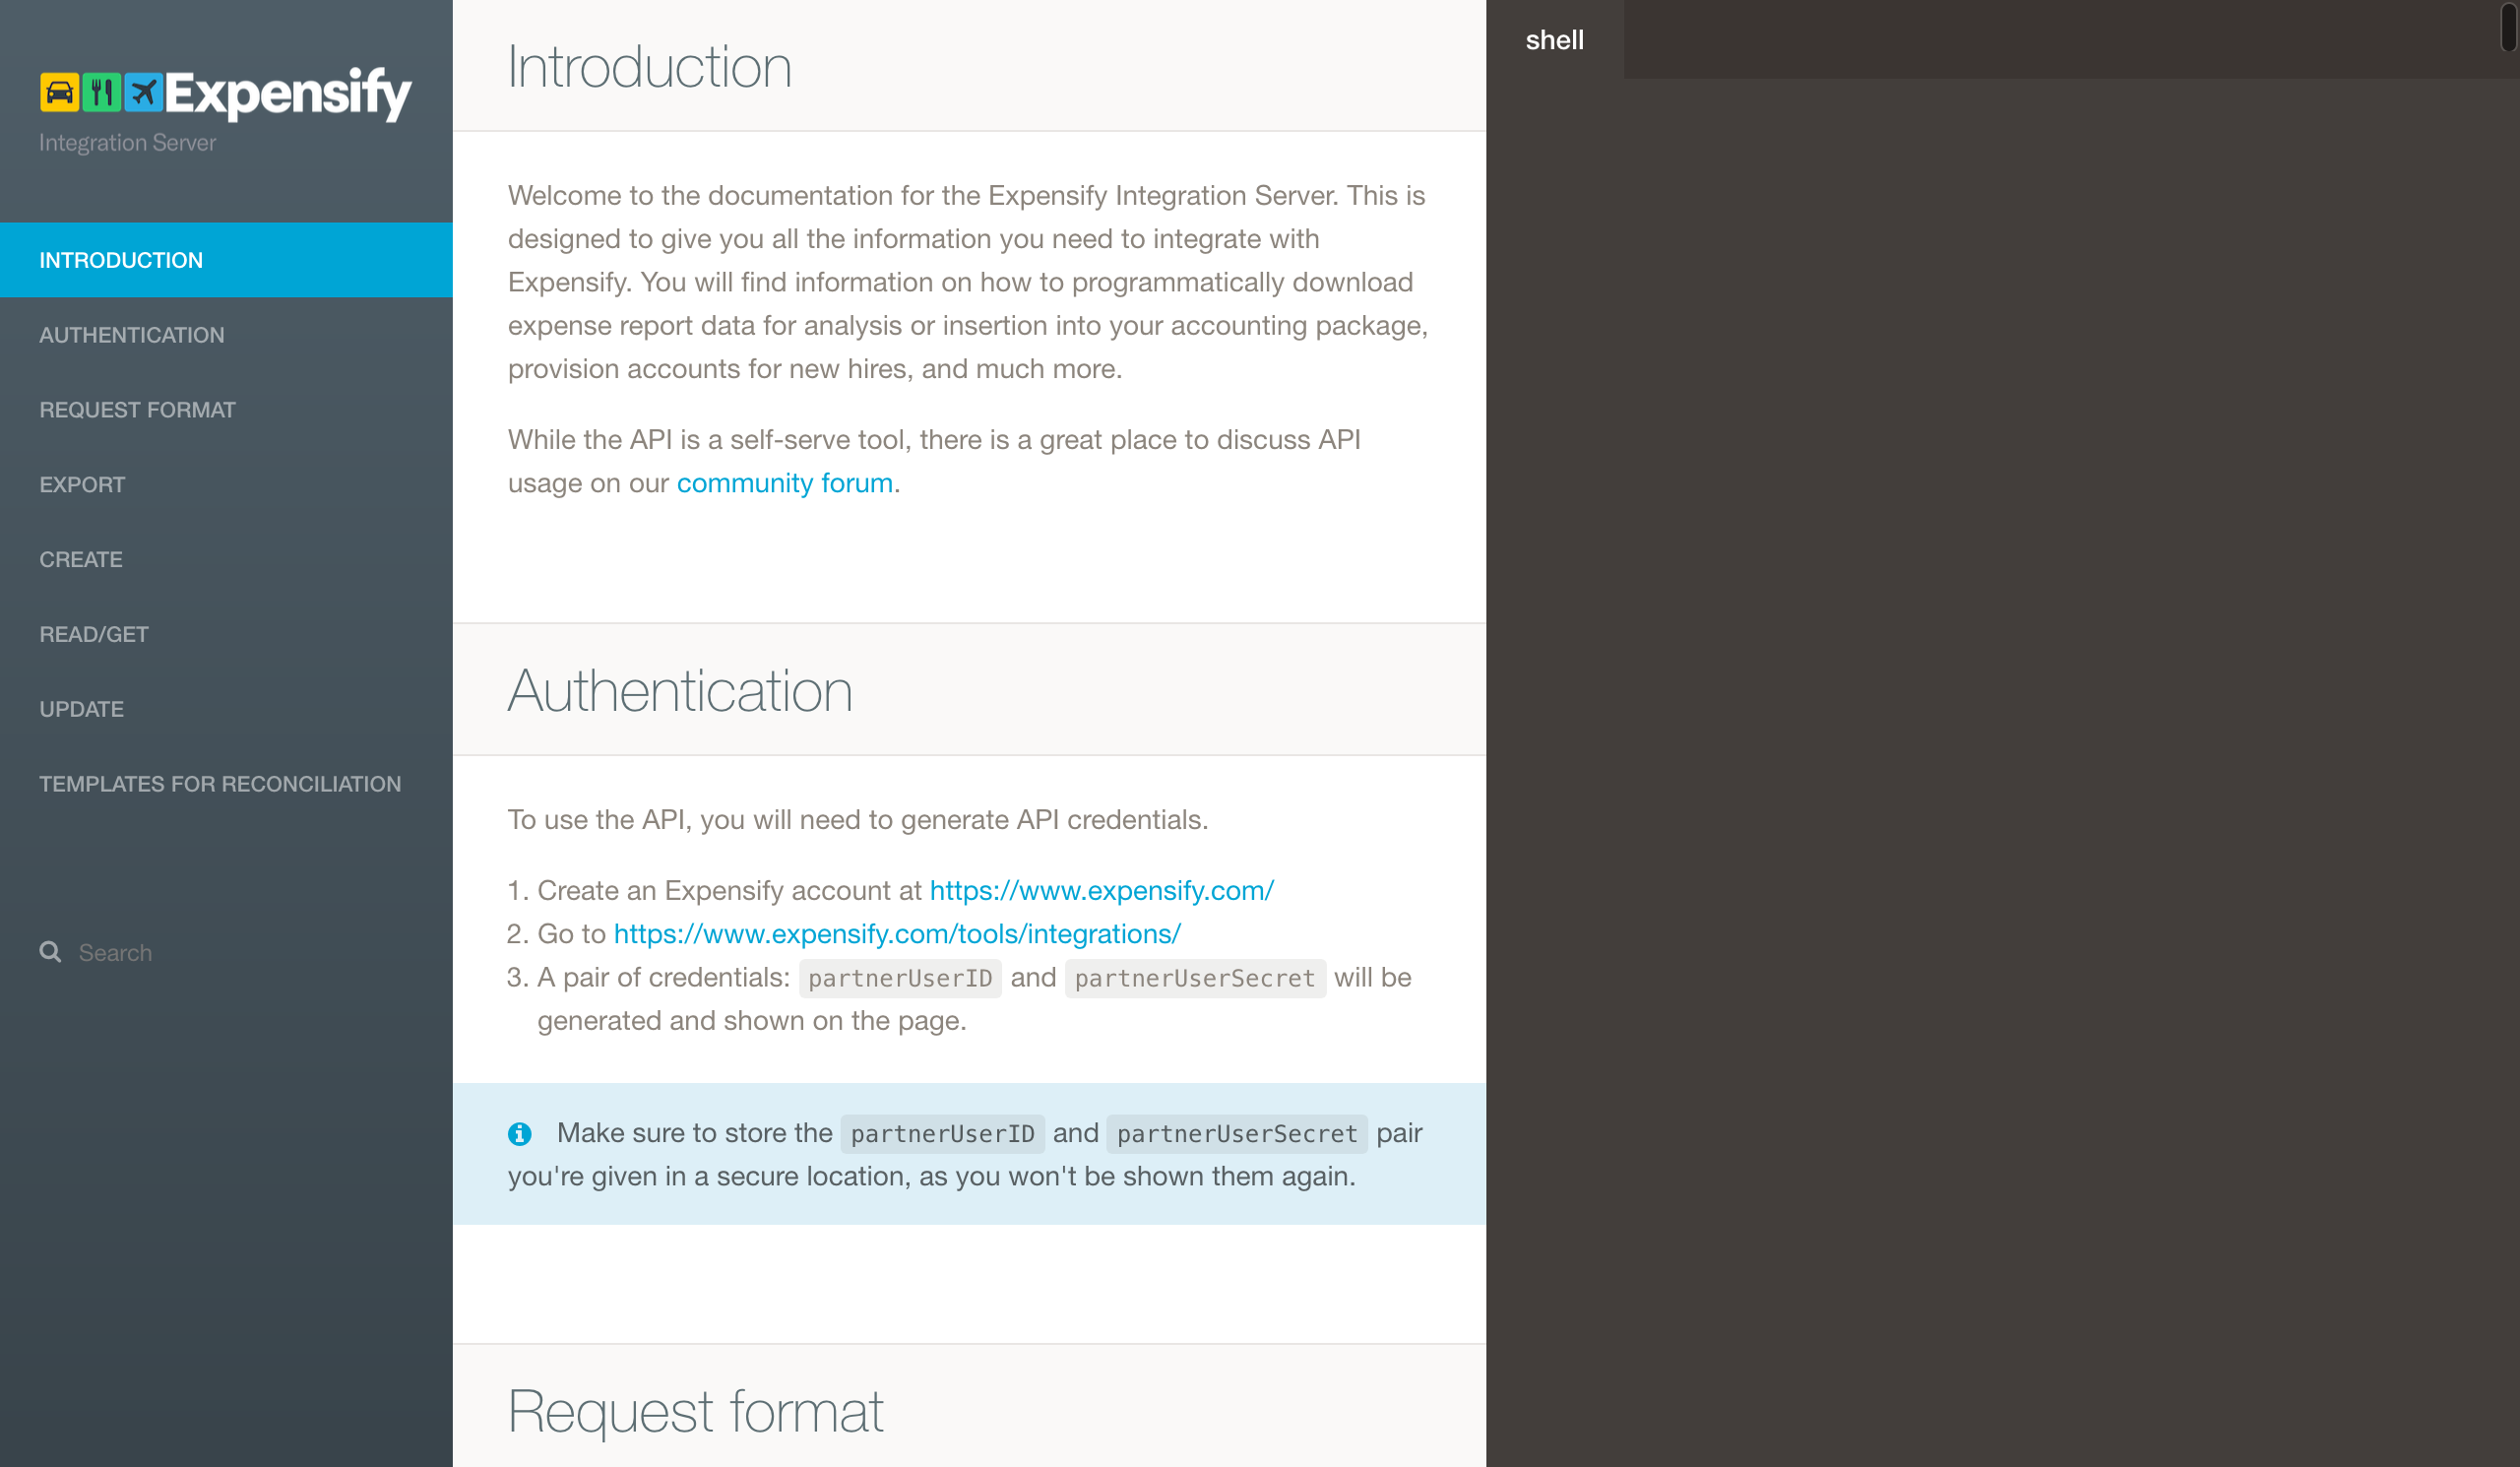Navigate to Read/Get section
The image size is (2520, 1467).
(226, 635)
